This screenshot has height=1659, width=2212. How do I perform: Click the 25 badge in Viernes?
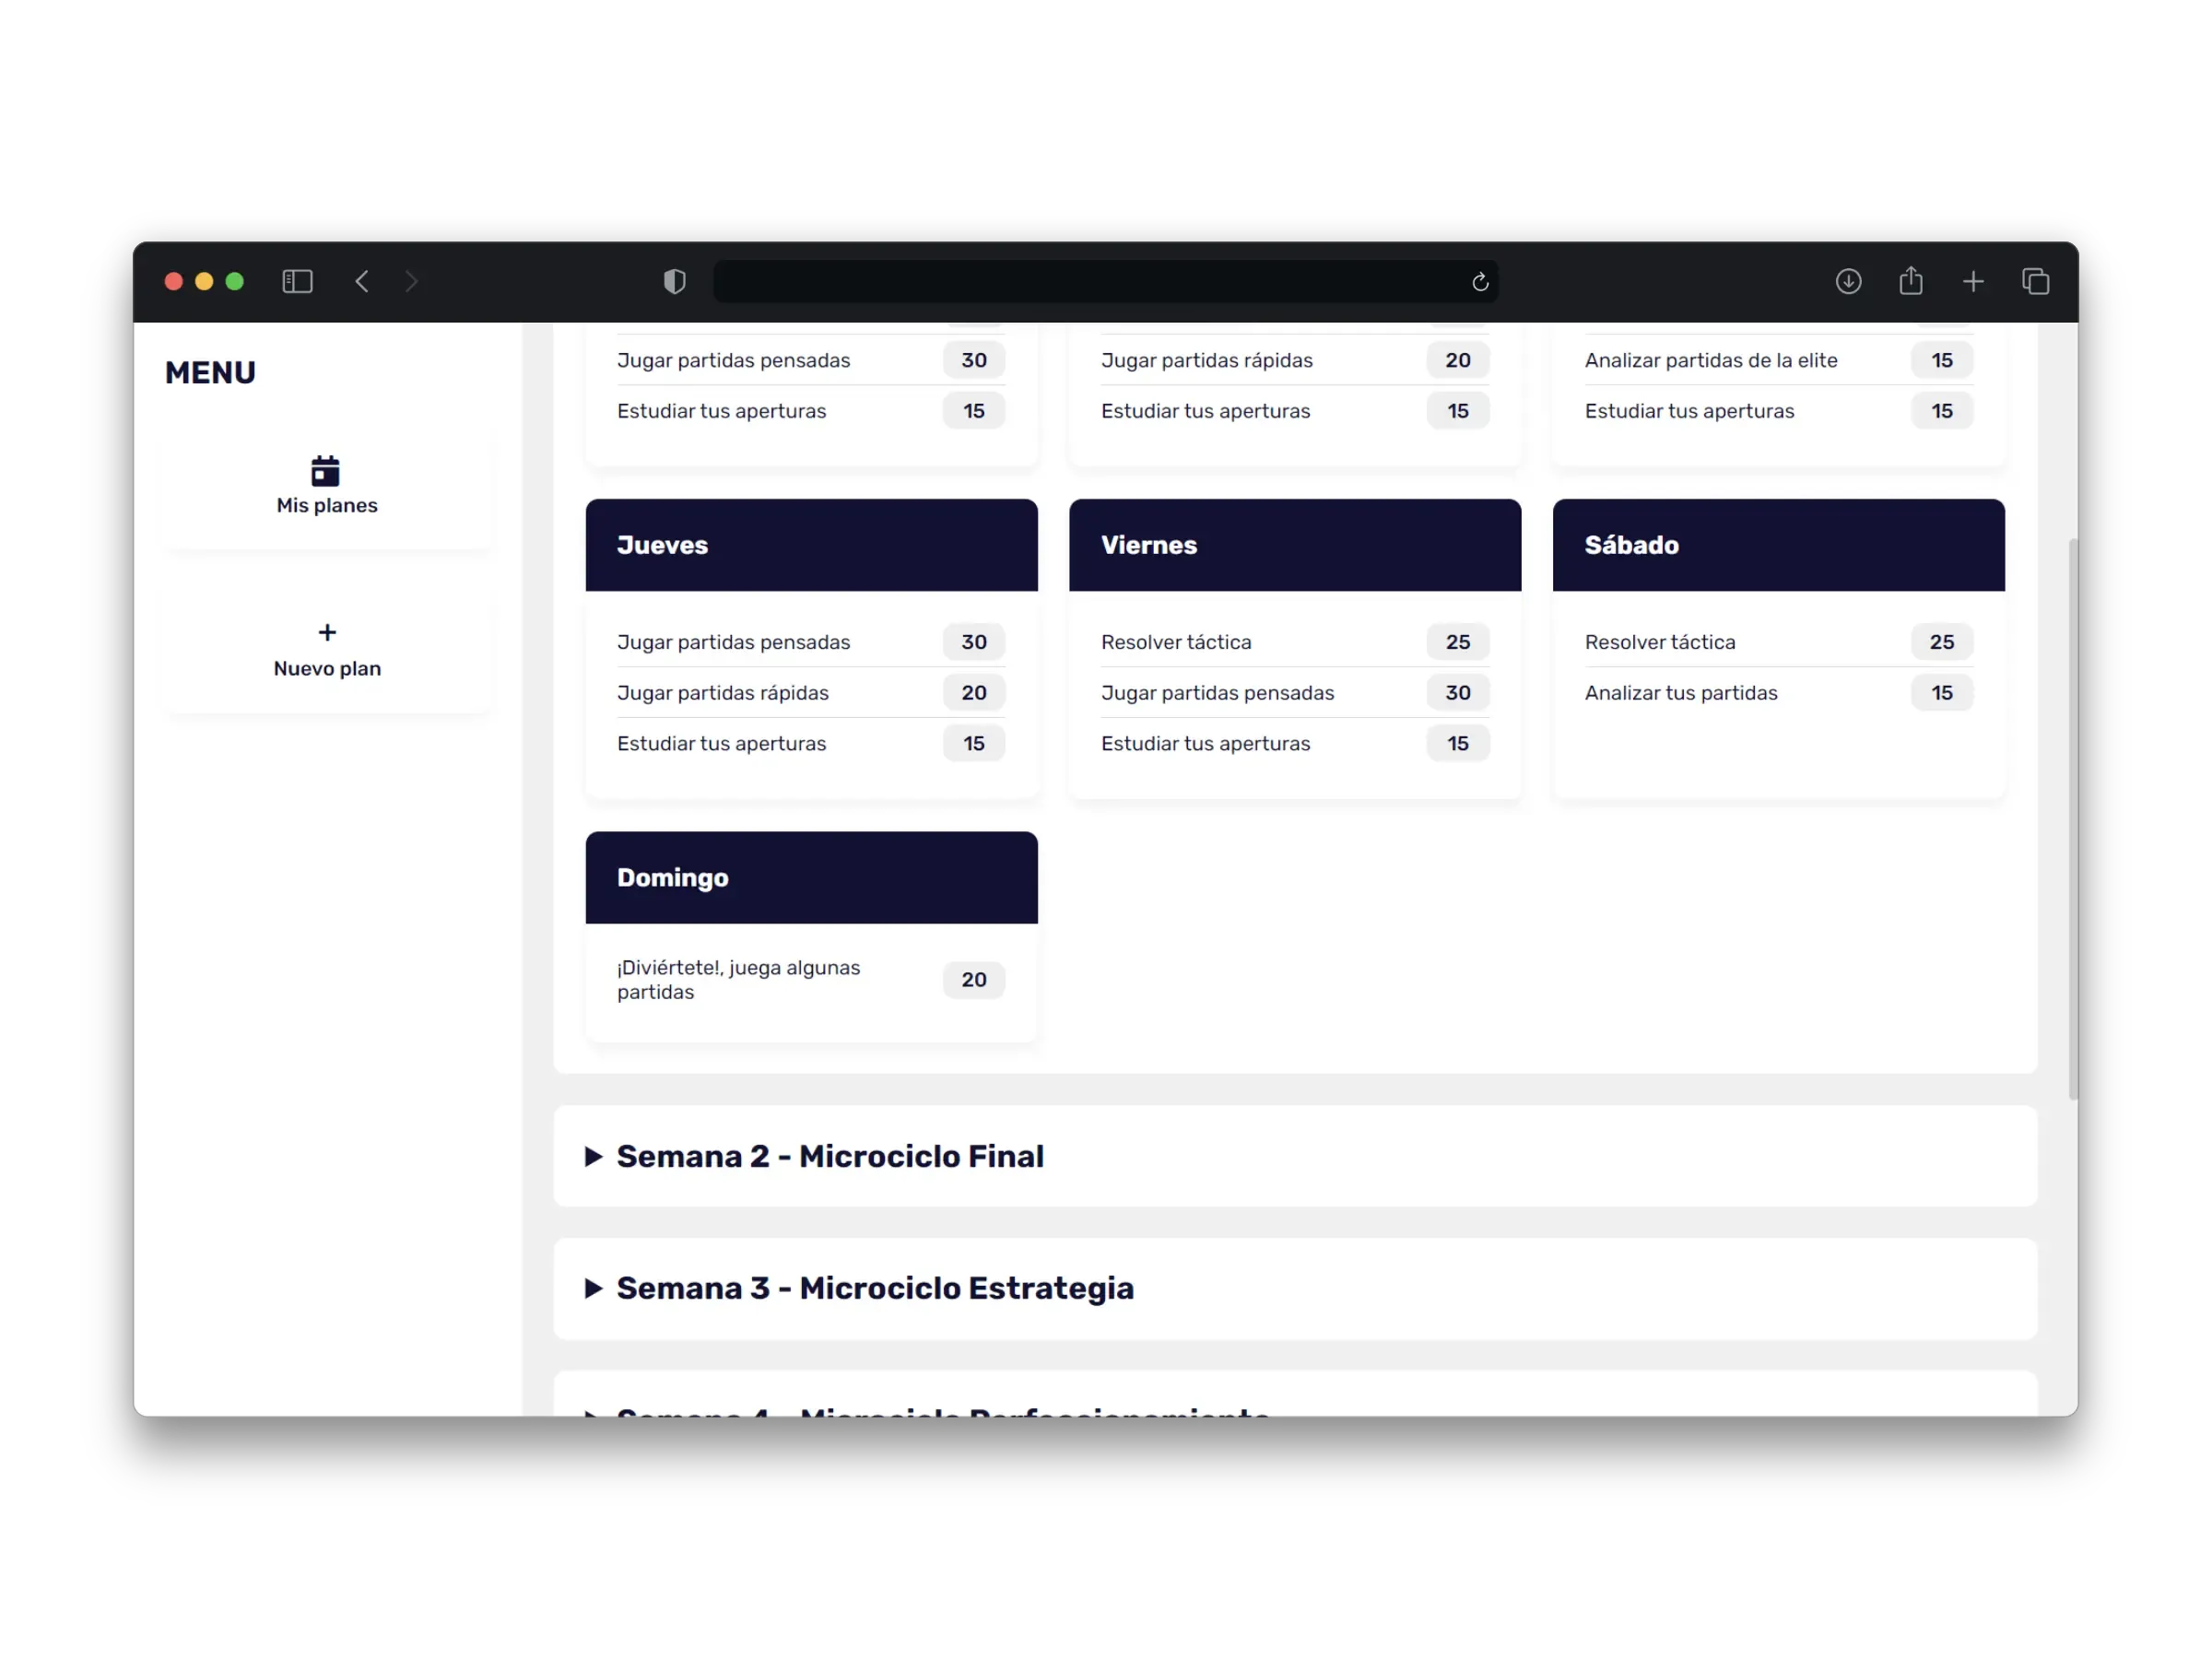point(1458,642)
